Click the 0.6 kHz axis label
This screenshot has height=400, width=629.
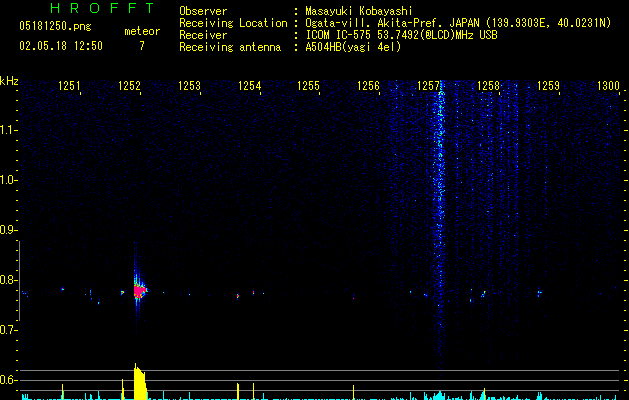coord(8,380)
